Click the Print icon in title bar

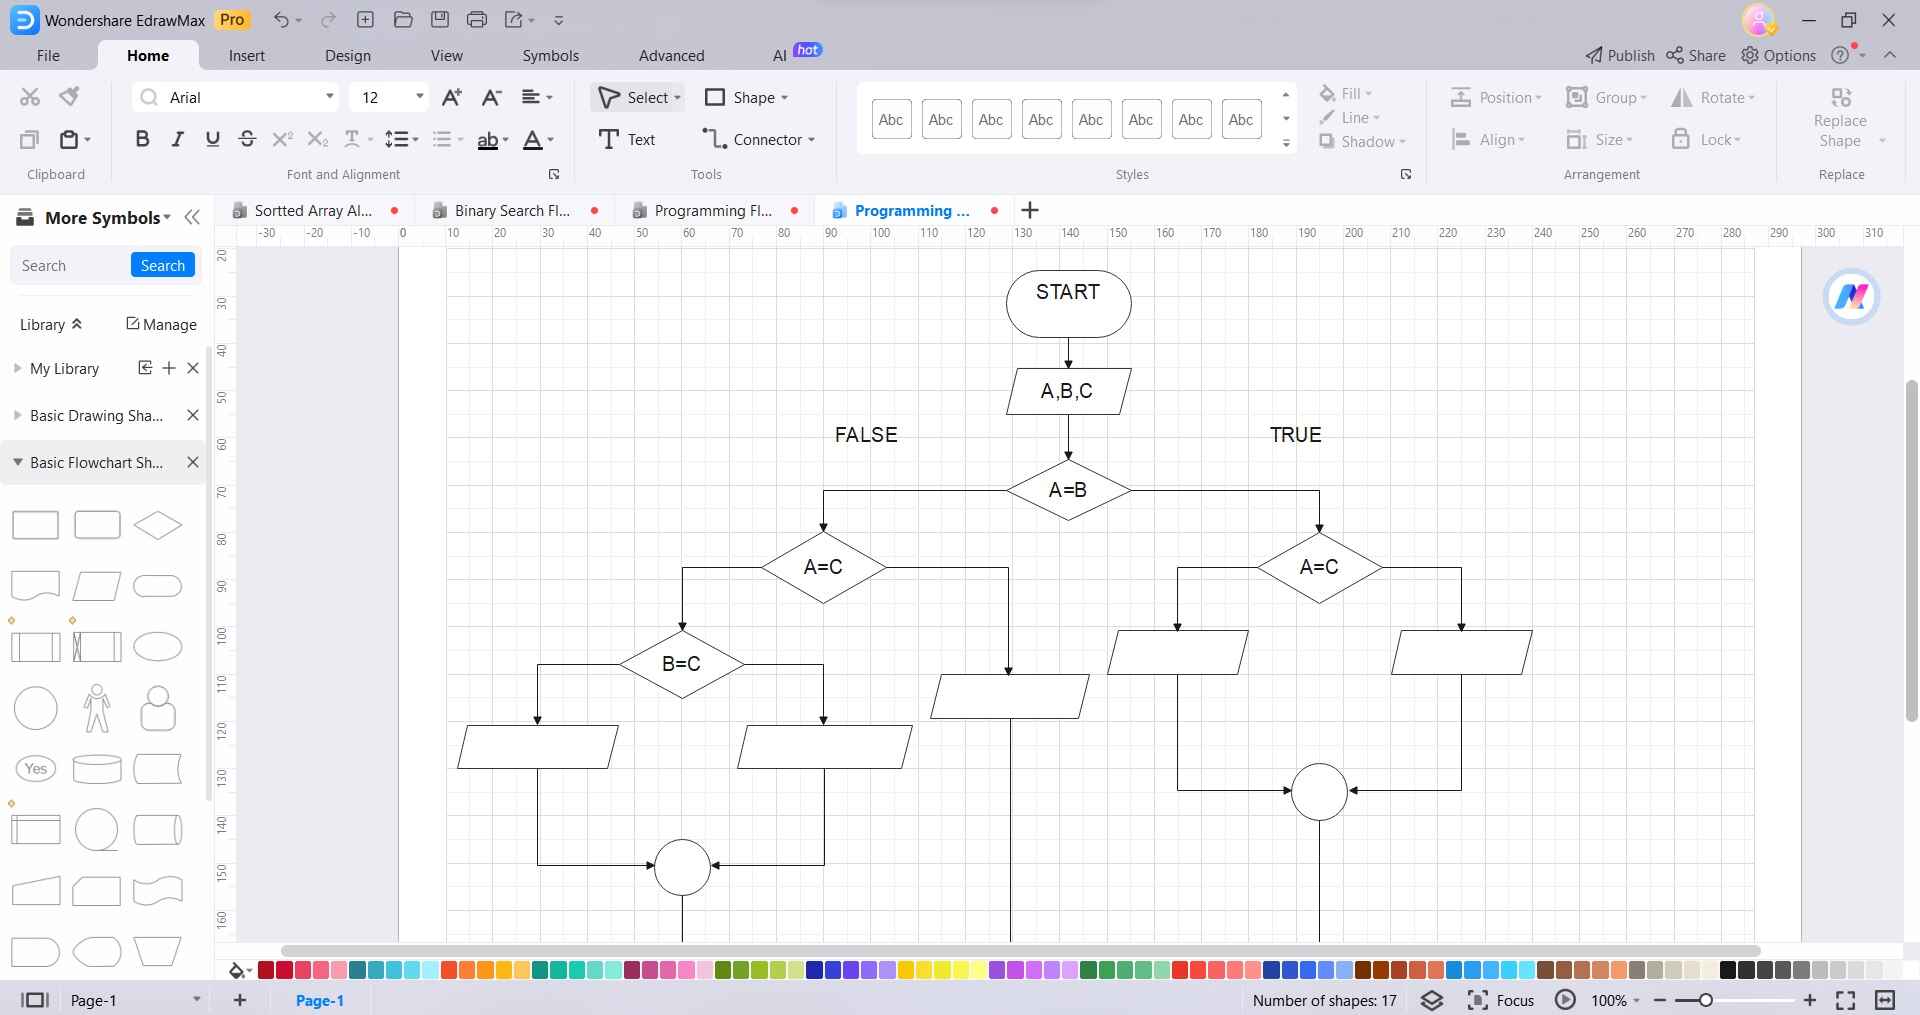tap(477, 20)
